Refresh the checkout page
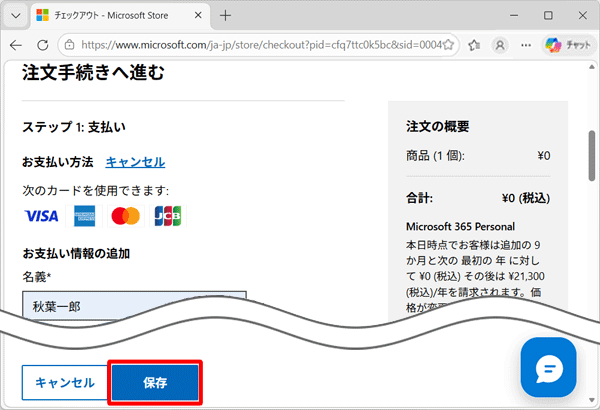Image resolution: width=600 pixels, height=410 pixels. coord(43,46)
